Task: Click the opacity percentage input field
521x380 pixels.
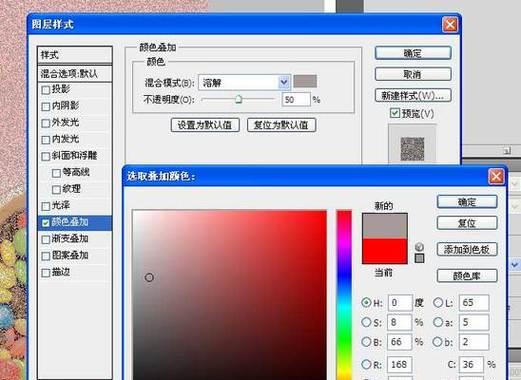Action: [296, 99]
